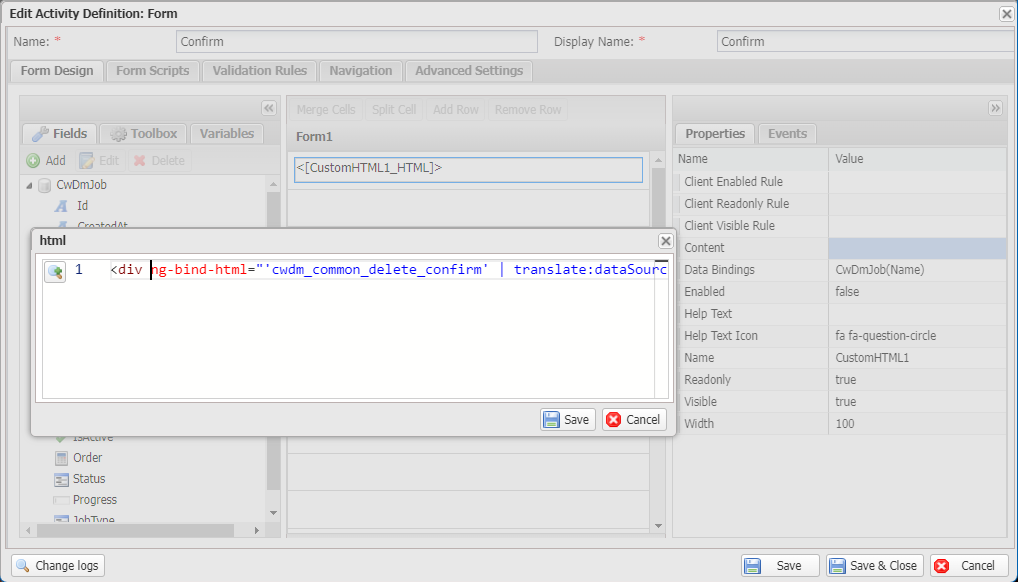Click the Name text input field
The width and height of the screenshot is (1018, 582).
[357, 42]
